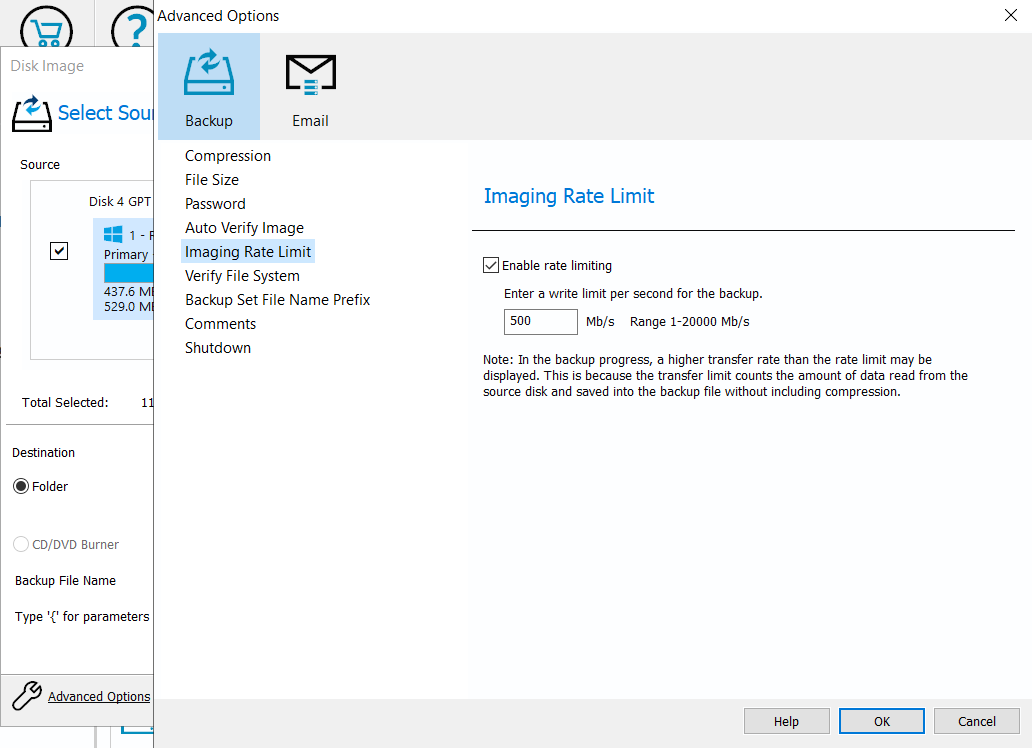Select the Folder destination option
The image size is (1032, 748).
click(x=21, y=487)
